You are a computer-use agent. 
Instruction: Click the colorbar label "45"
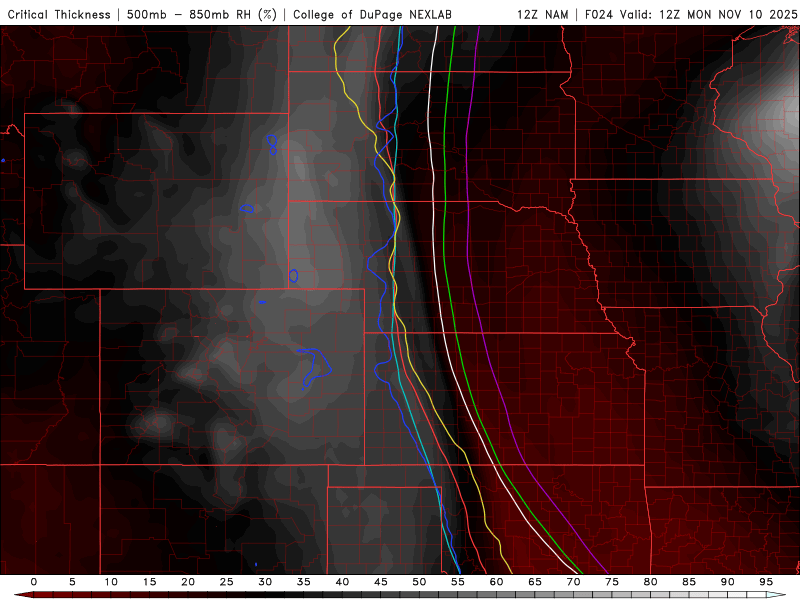(381, 582)
